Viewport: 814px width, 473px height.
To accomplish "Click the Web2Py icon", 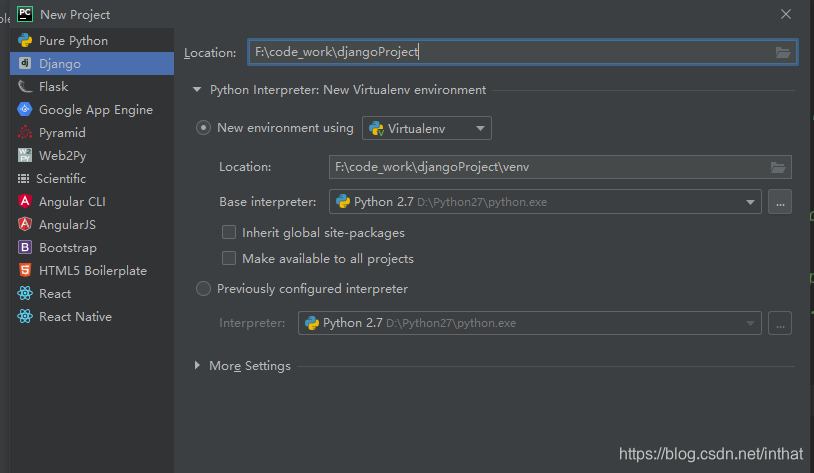I will click(x=25, y=155).
